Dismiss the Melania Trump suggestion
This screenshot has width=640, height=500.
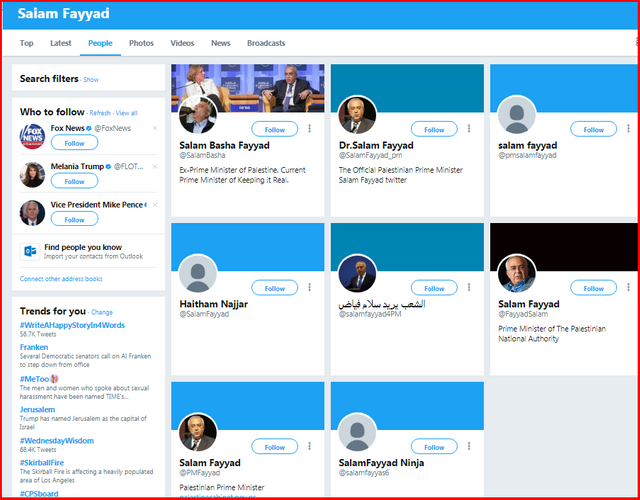pyautogui.click(x=155, y=167)
